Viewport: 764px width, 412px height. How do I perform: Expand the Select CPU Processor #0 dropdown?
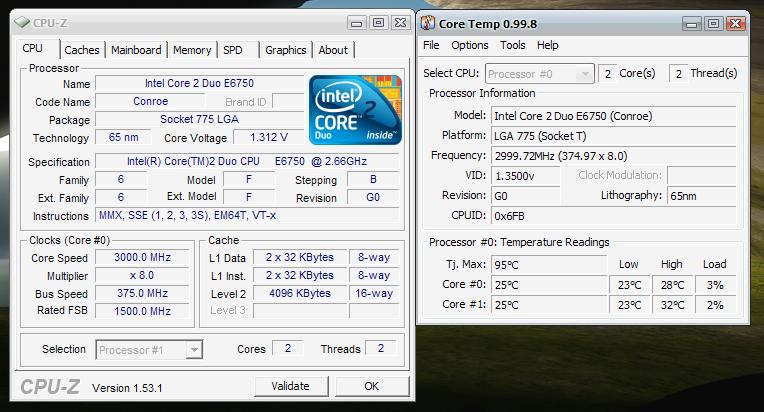click(584, 74)
